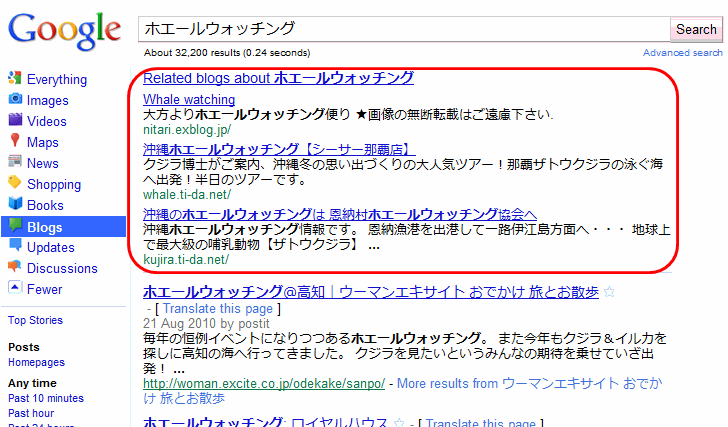Image resolution: width=728 pixels, height=427 pixels.
Task: Select the Everything search filter
Action: 57,79
